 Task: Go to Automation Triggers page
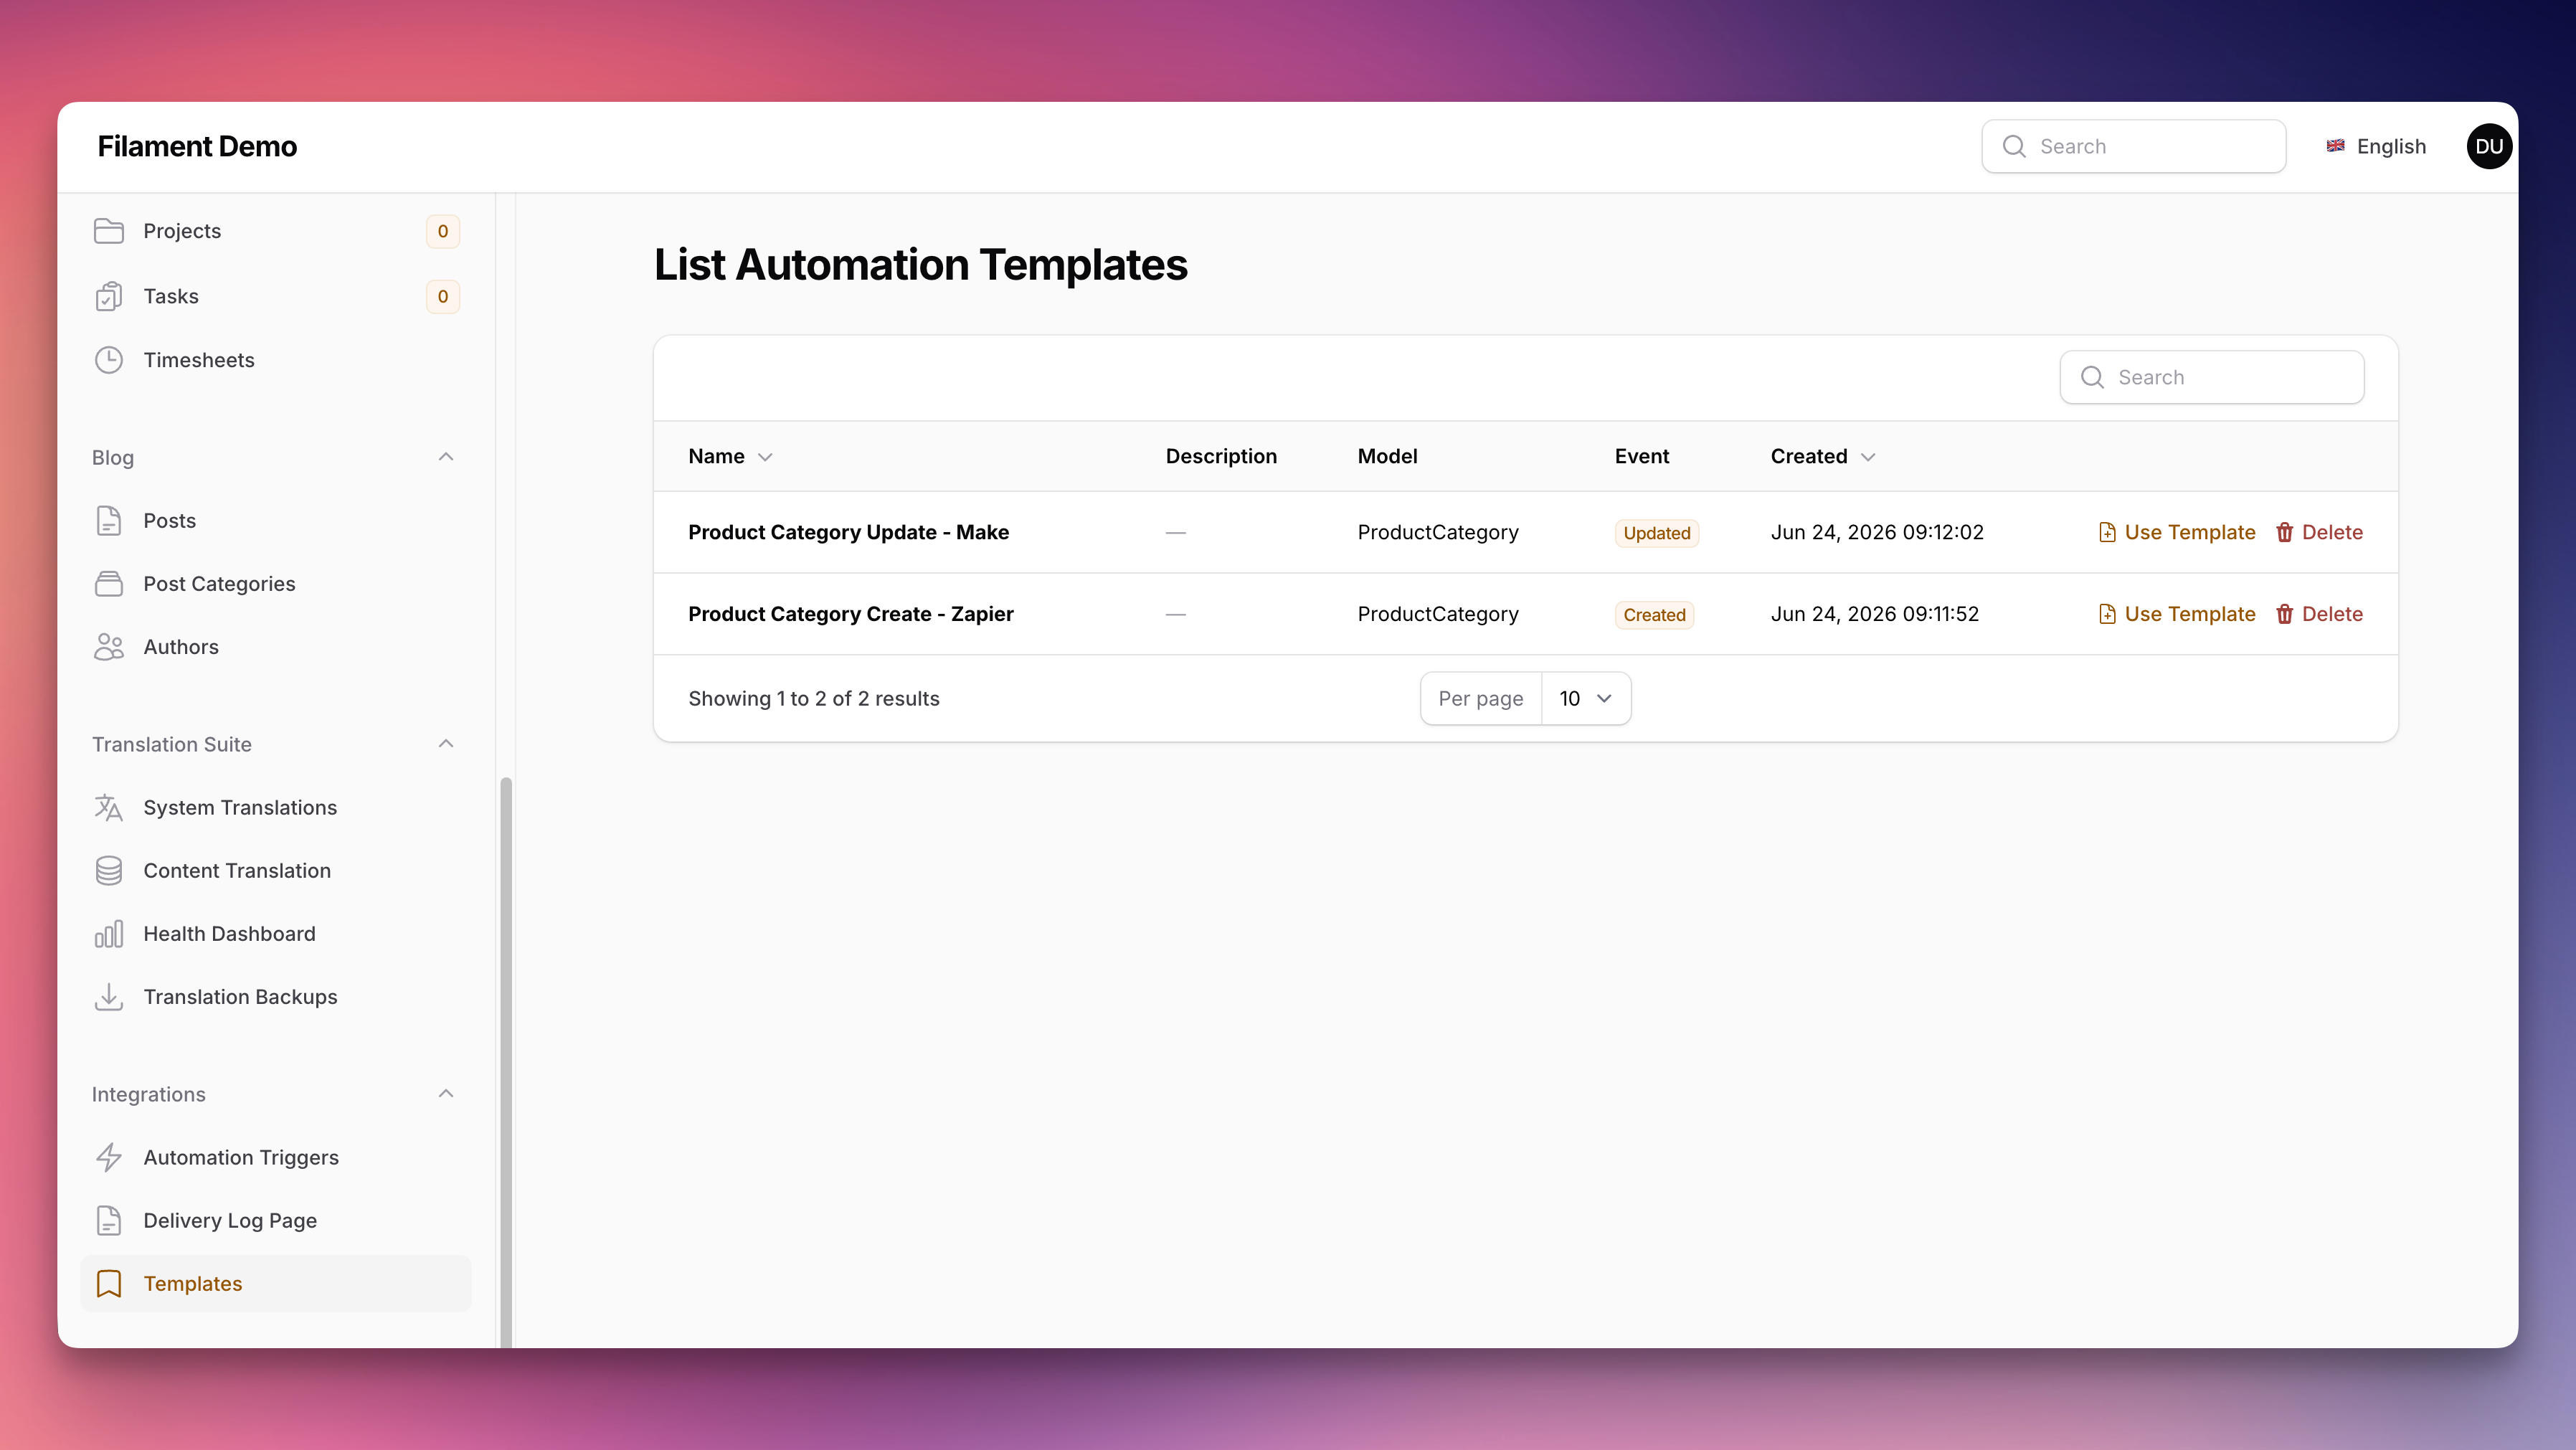(x=276, y=1157)
